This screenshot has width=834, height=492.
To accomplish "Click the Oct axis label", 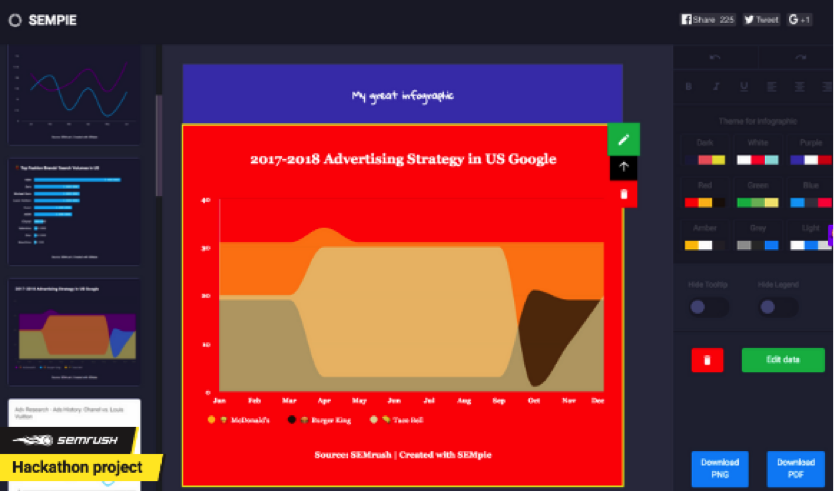I will 533,401.
